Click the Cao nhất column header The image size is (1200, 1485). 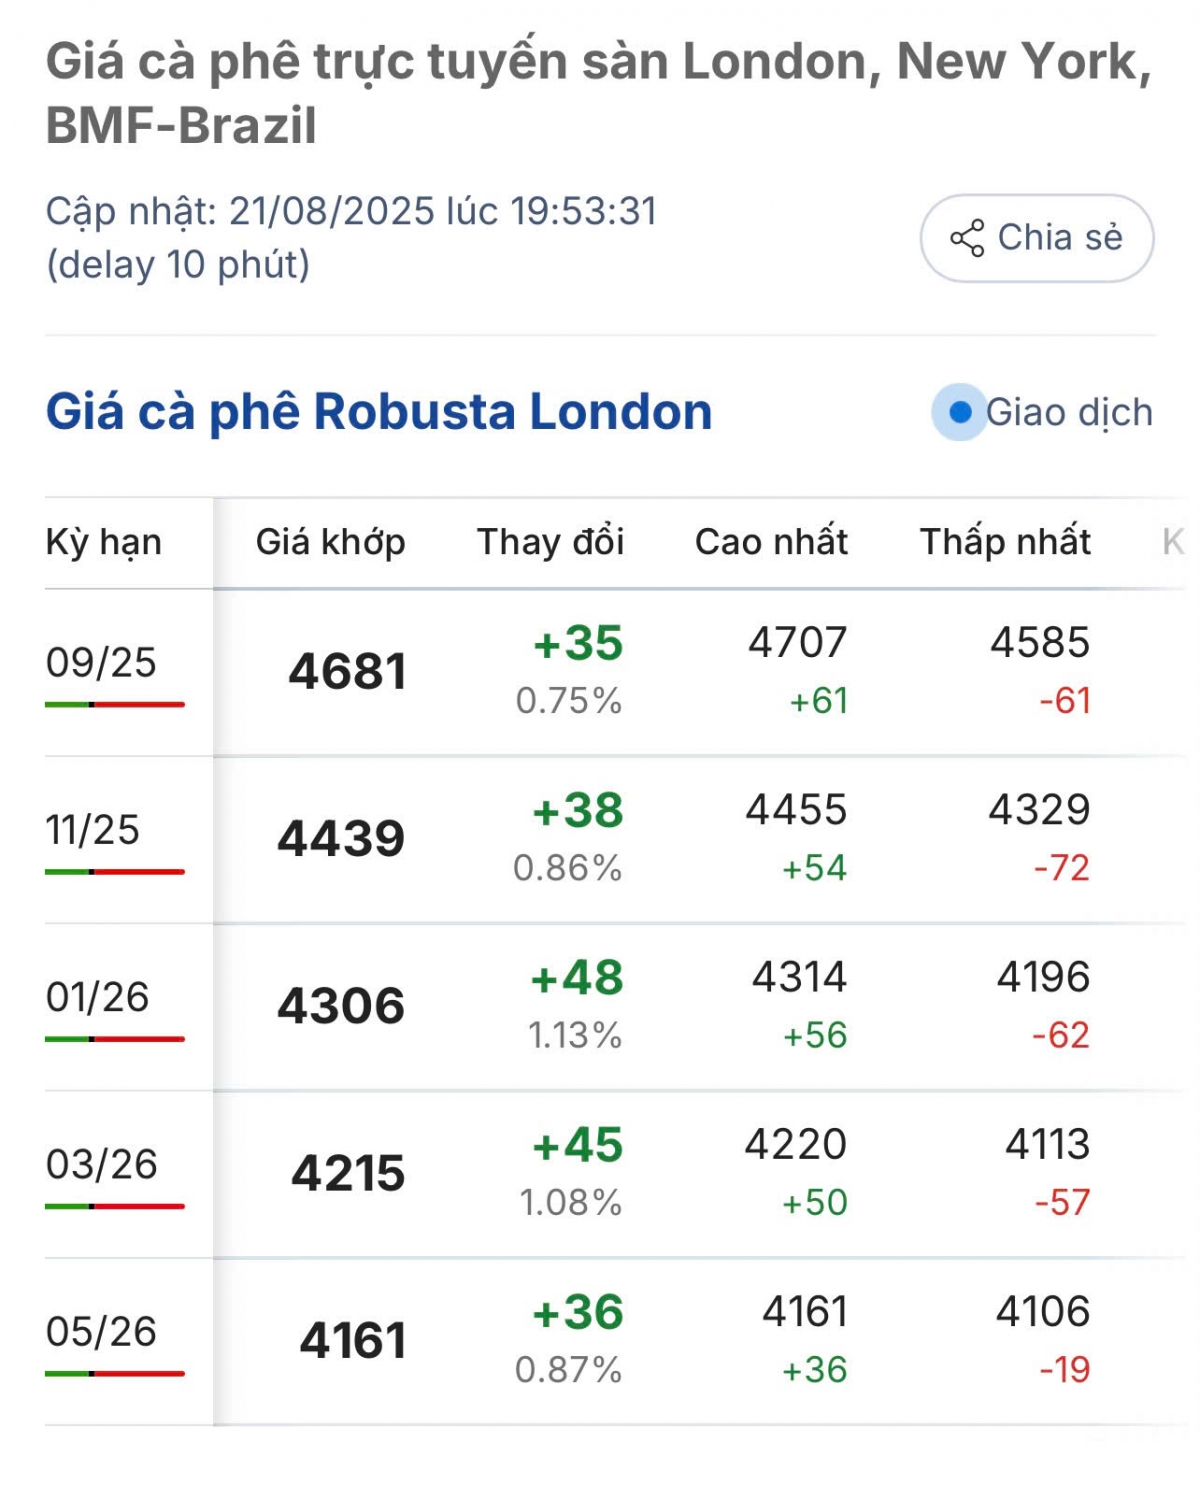coord(771,542)
